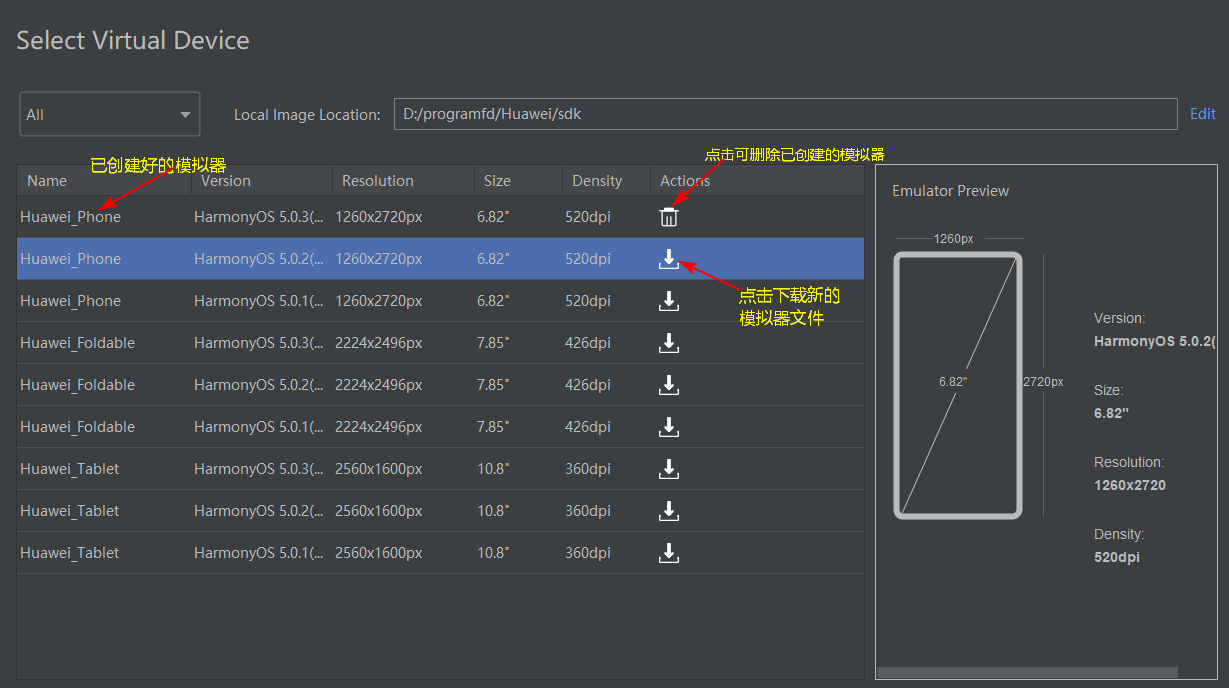Select Huawei_Tablet name in HarmonyOS 5.0.3 row
1229x688 pixels.
(69, 469)
